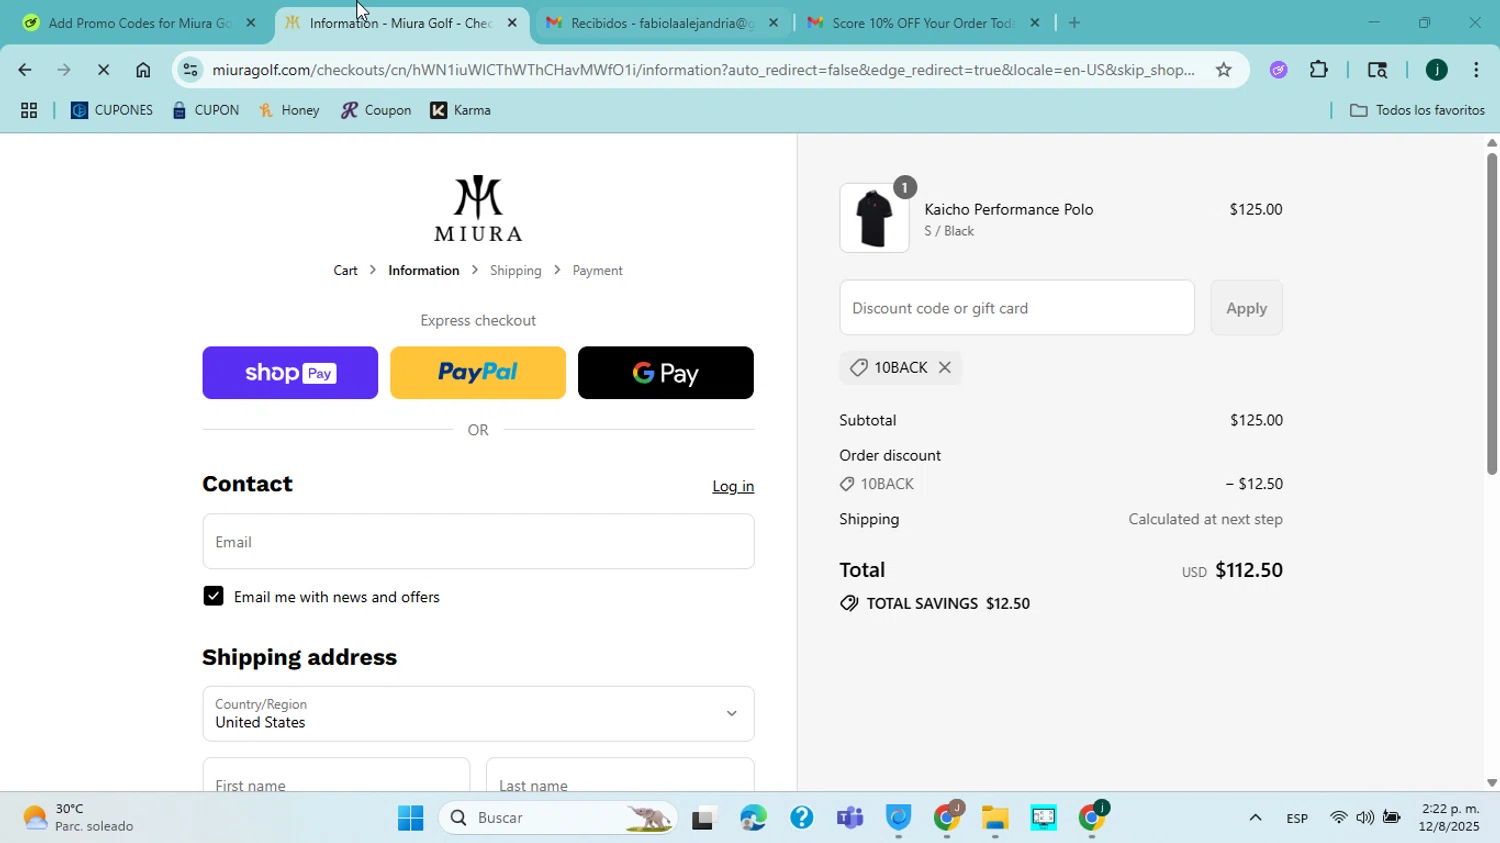
Task: Close the Information - Miura Golf tab
Action: [512, 22]
